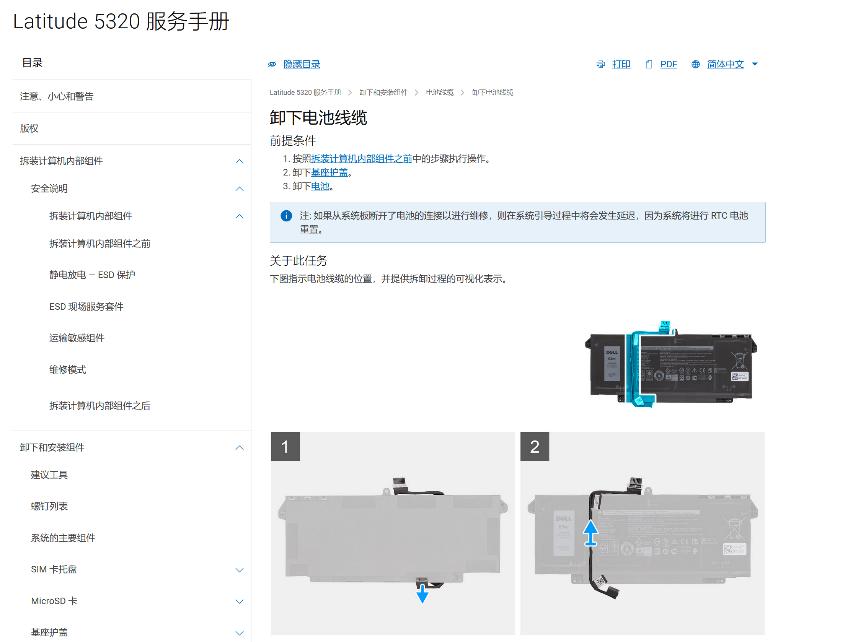The width and height of the screenshot is (866, 642).
Task: Click the eye icon next to 隐藏目录
Action: click(271, 63)
